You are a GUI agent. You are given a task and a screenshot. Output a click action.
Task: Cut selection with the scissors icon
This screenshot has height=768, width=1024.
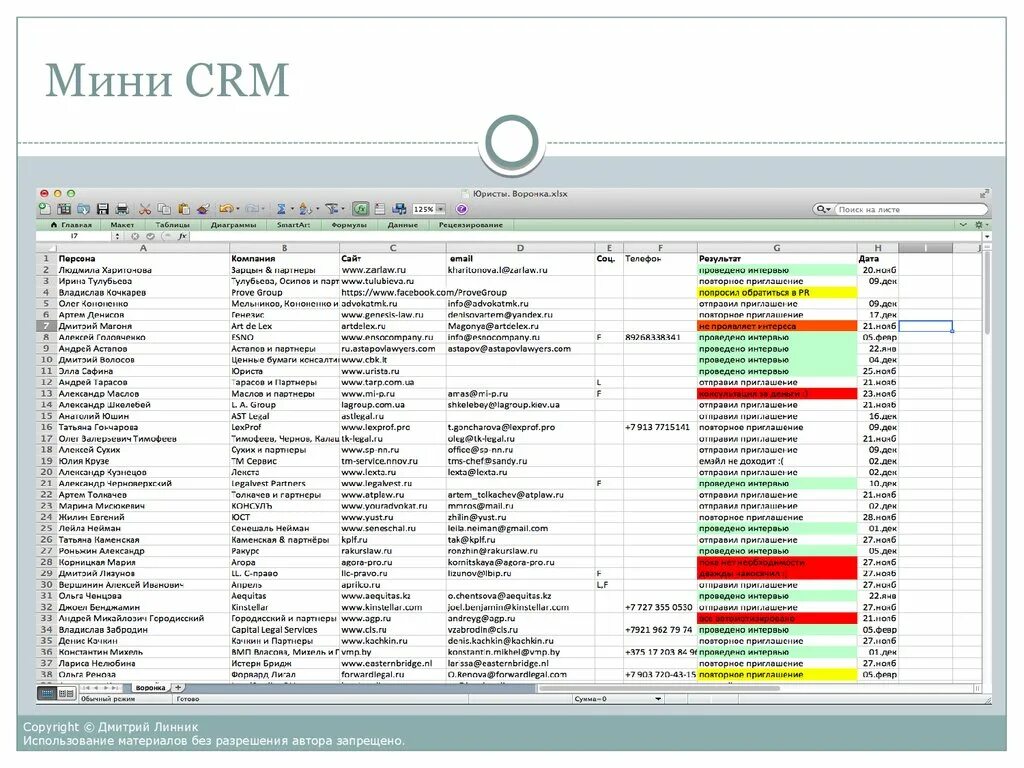pyautogui.click(x=145, y=209)
